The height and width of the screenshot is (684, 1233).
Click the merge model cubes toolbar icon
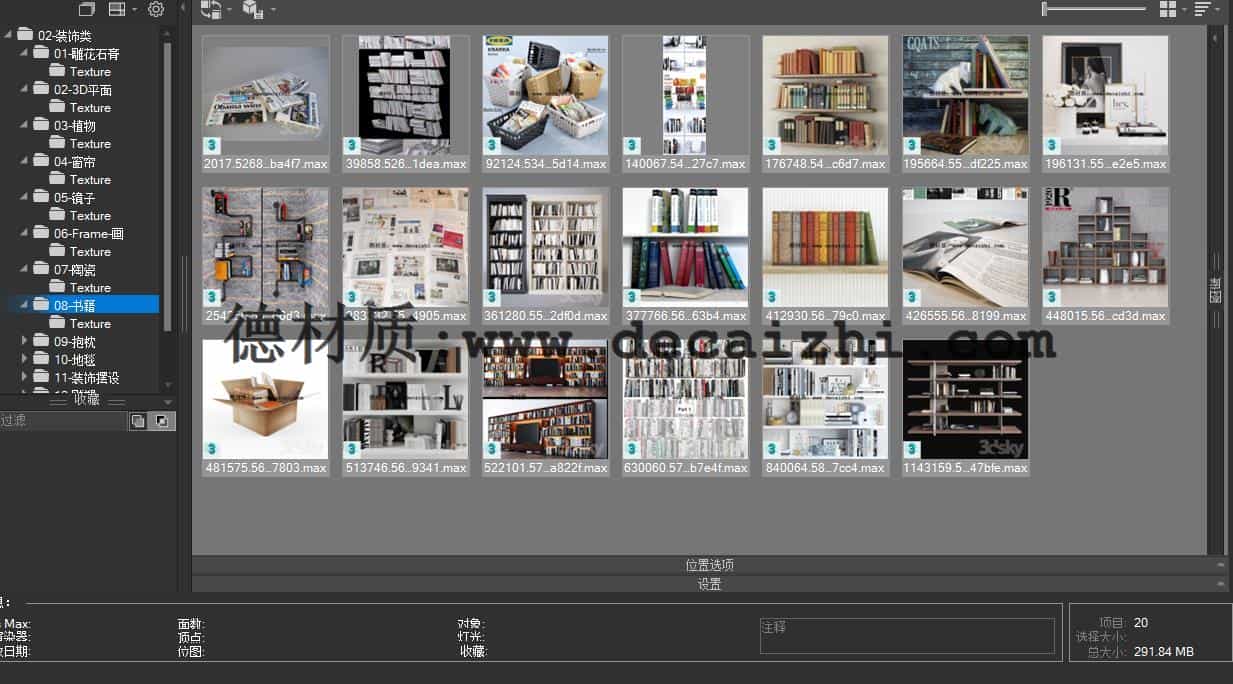point(253,10)
